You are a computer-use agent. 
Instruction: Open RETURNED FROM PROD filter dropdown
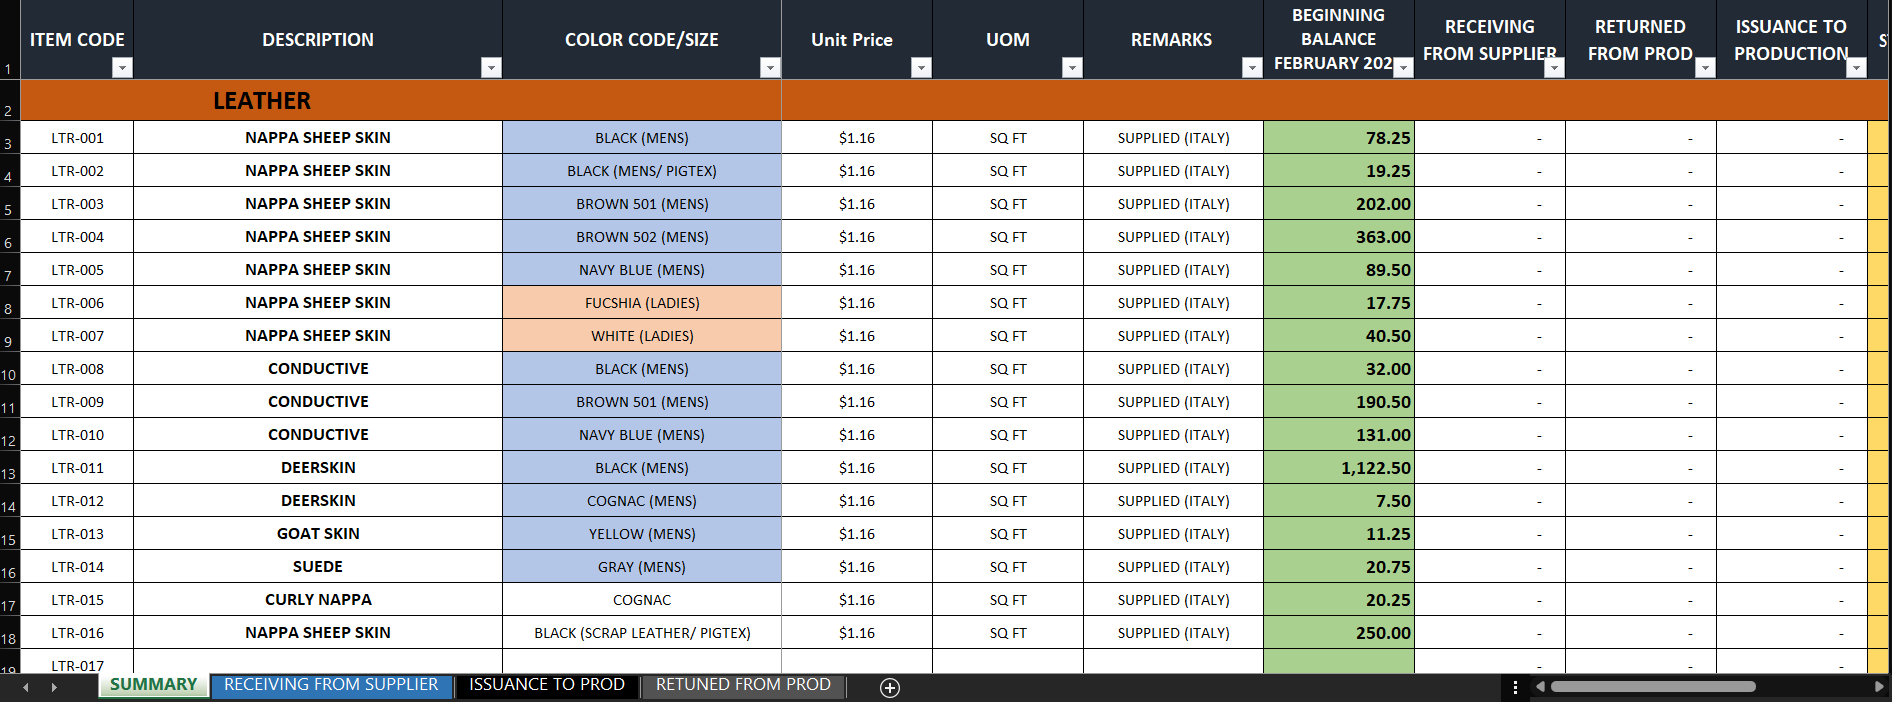point(1706,67)
